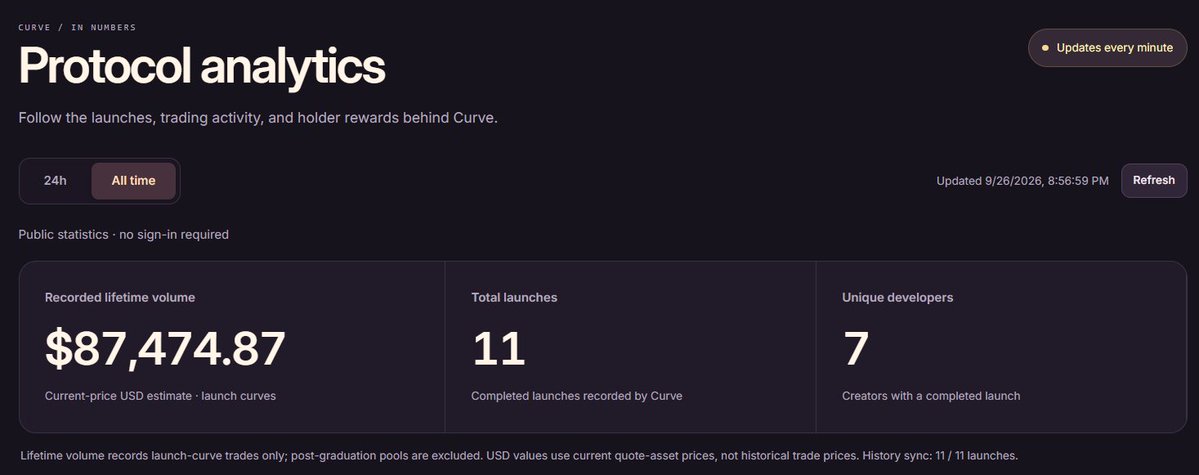
Task: Click the Updates every minute badge
Action: 1107,47
